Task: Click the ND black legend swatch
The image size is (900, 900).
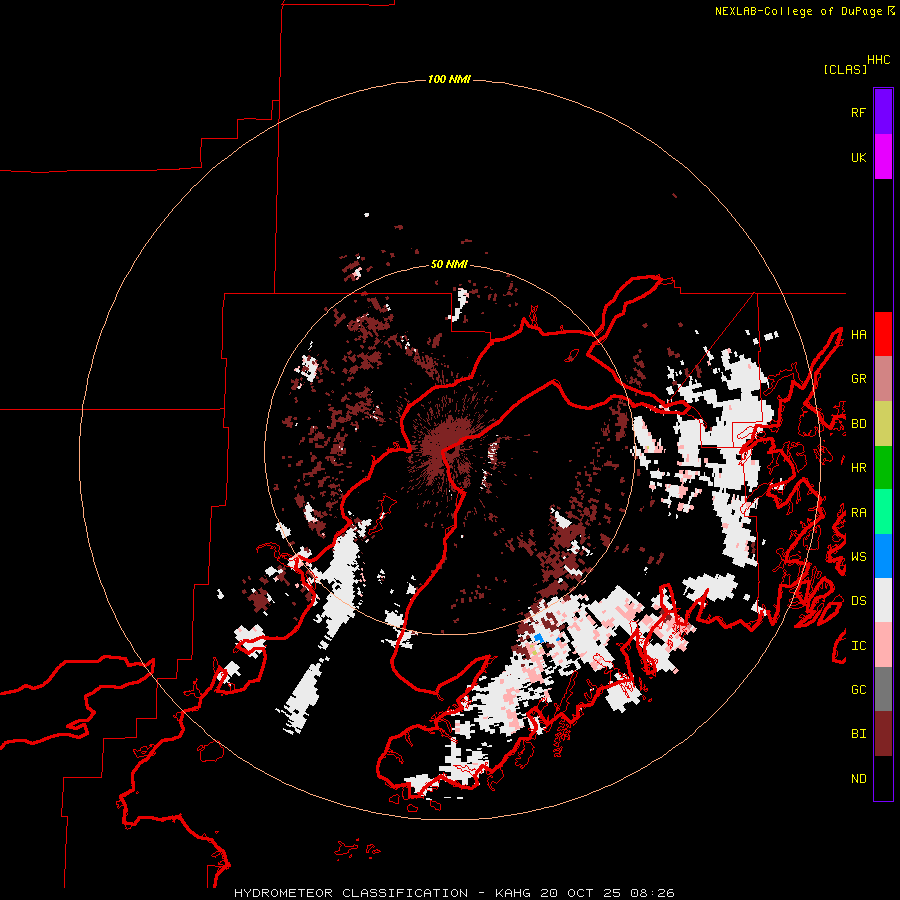Action: point(883,778)
